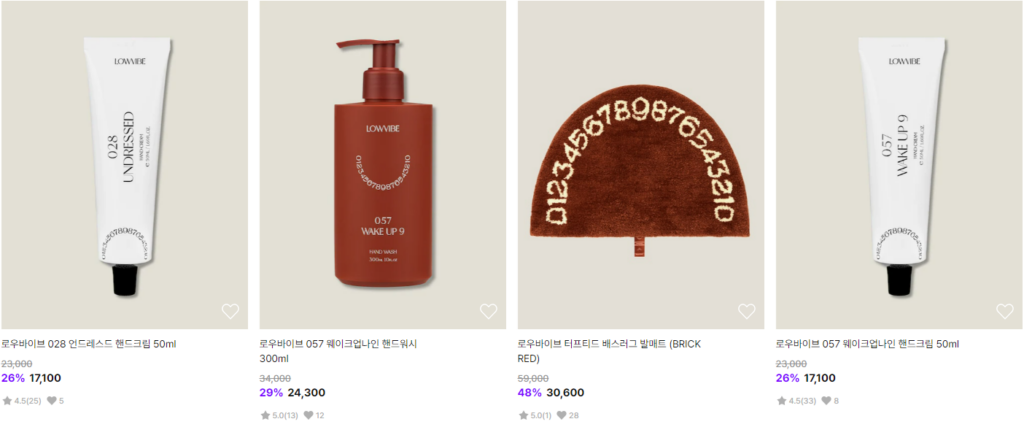Toggle heart on brick red bath rug image
1024x427 pixels.
pos(746,311)
